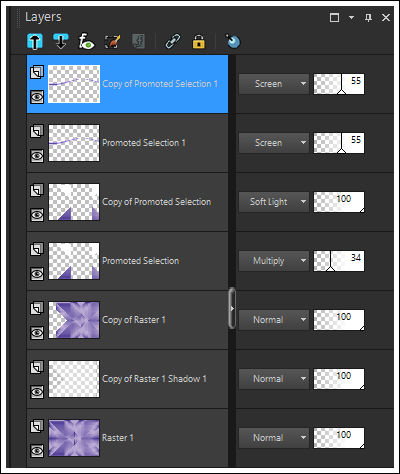Open the layer styles effects icon
The image size is (400, 474).
tap(86, 42)
